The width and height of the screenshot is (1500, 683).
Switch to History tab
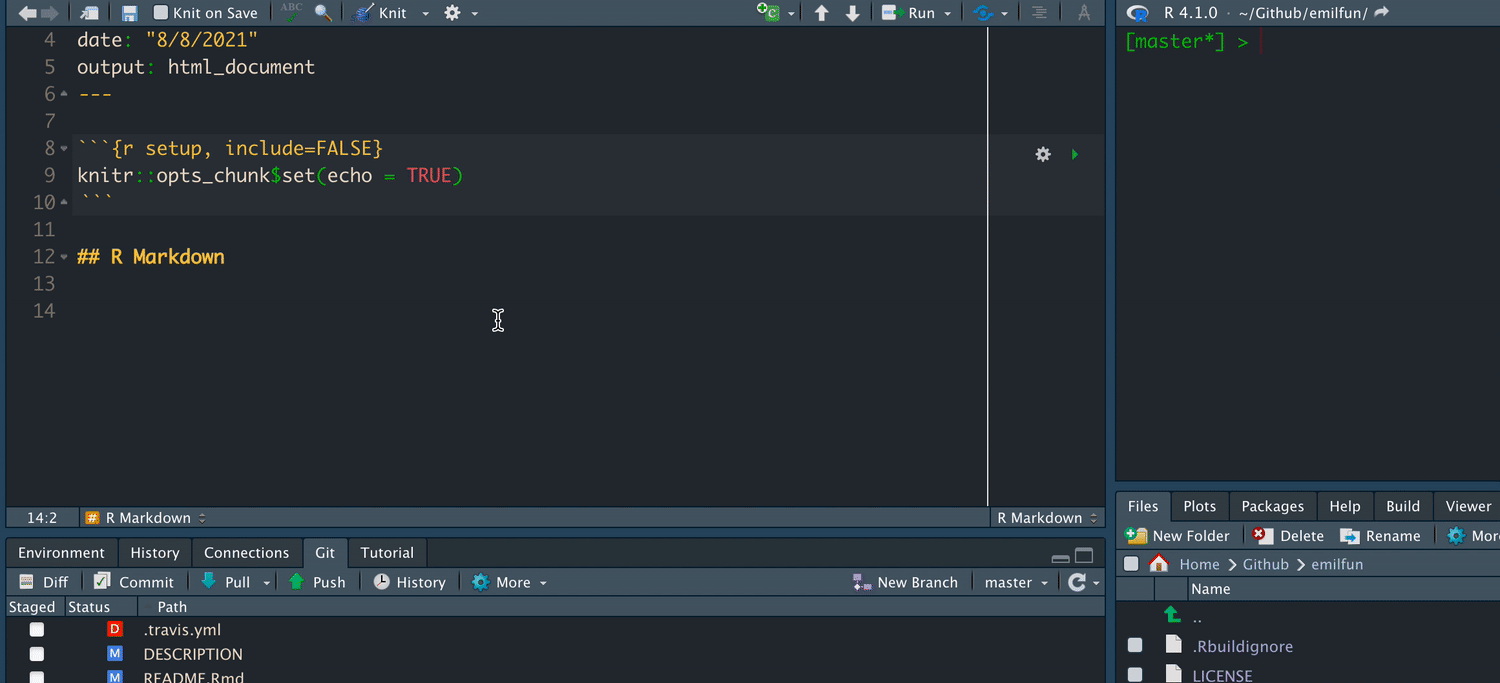tap(154, 552)
